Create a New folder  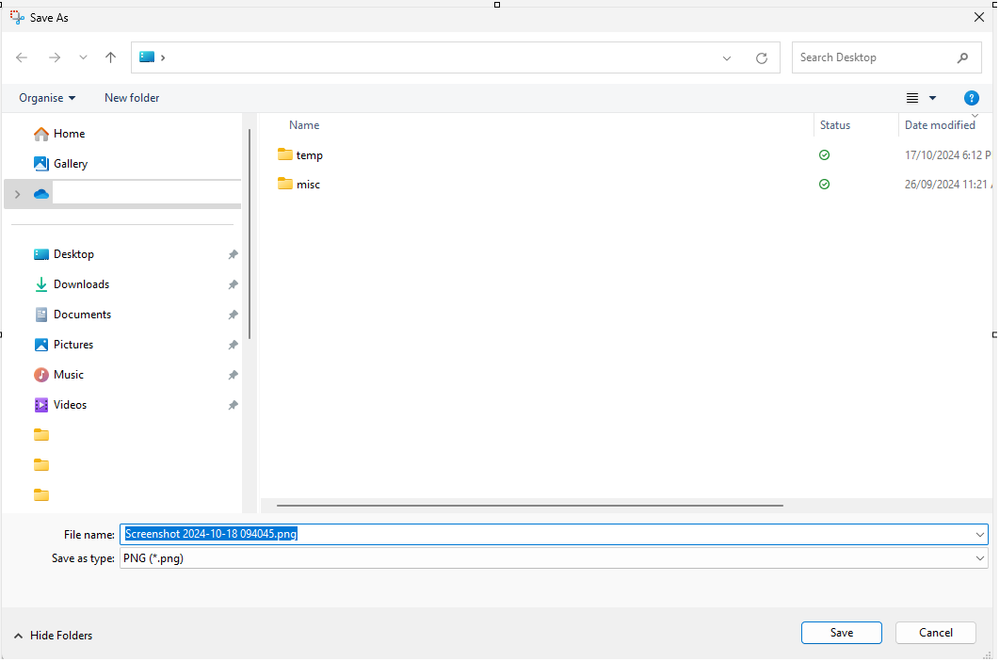click(x=132, y=97)
